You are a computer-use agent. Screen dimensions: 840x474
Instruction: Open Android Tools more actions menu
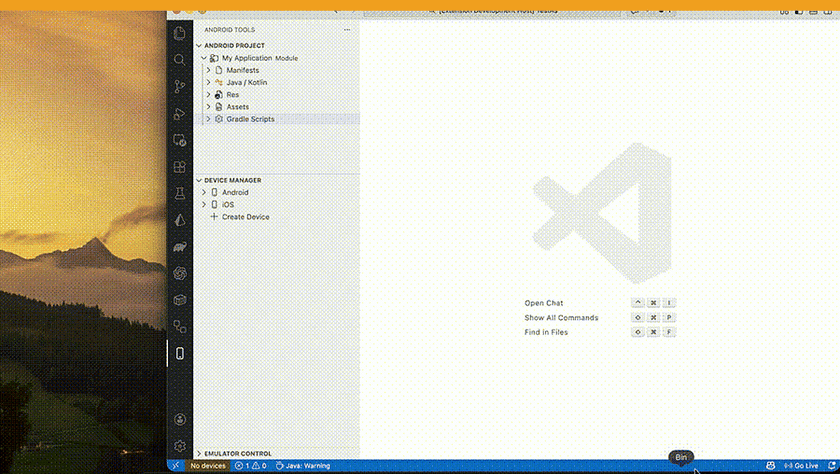(x=347, y=30)
